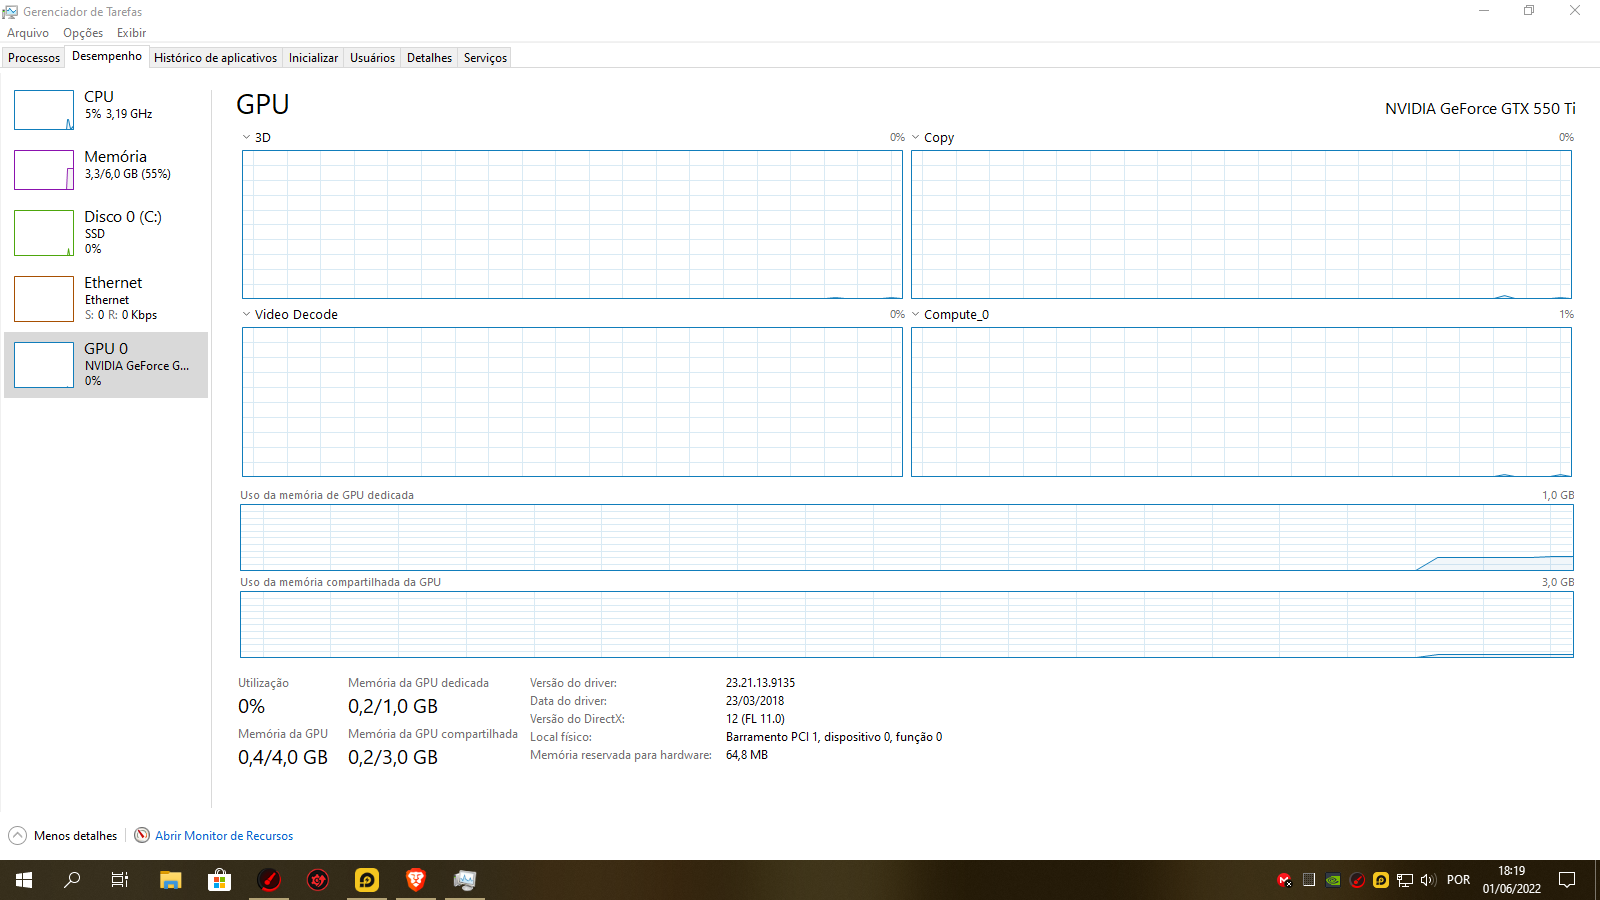This screenshot has height=900, width=1600.
Task: Maximize the Gerenciador de Tarefas window
Action: point(1529,11)
